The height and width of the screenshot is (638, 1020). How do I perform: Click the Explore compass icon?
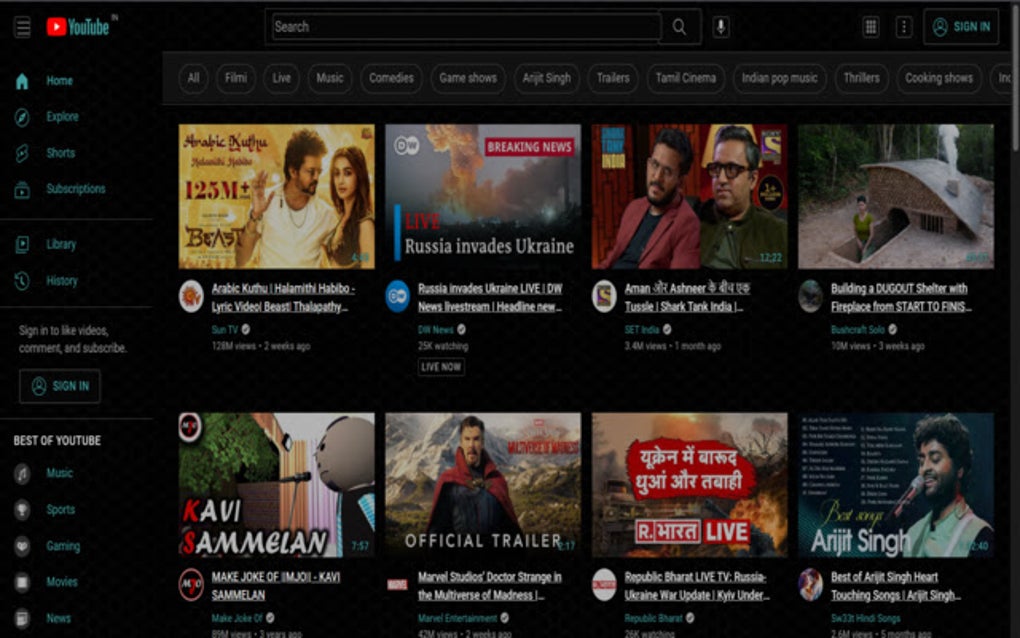pyautogui.click(x=22, y=117)
